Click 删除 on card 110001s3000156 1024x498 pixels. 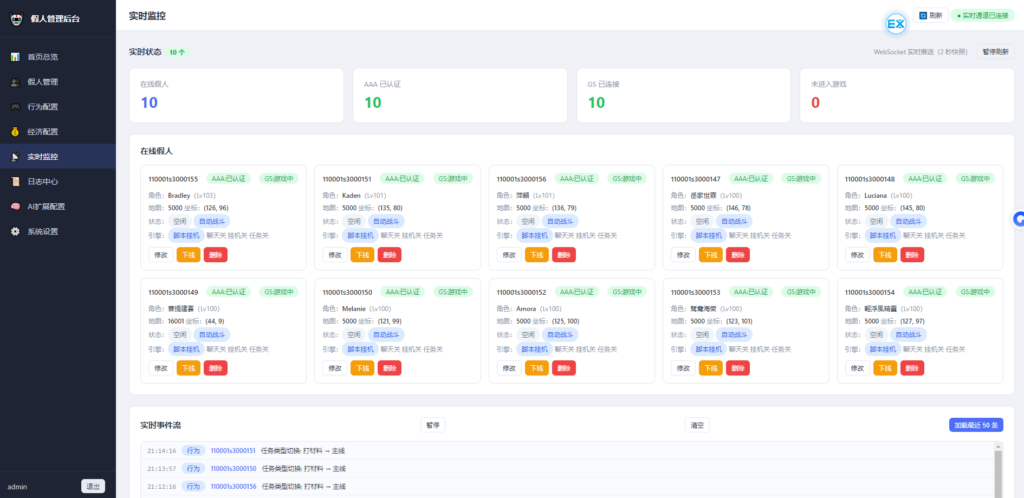click(x=564, y=255)
